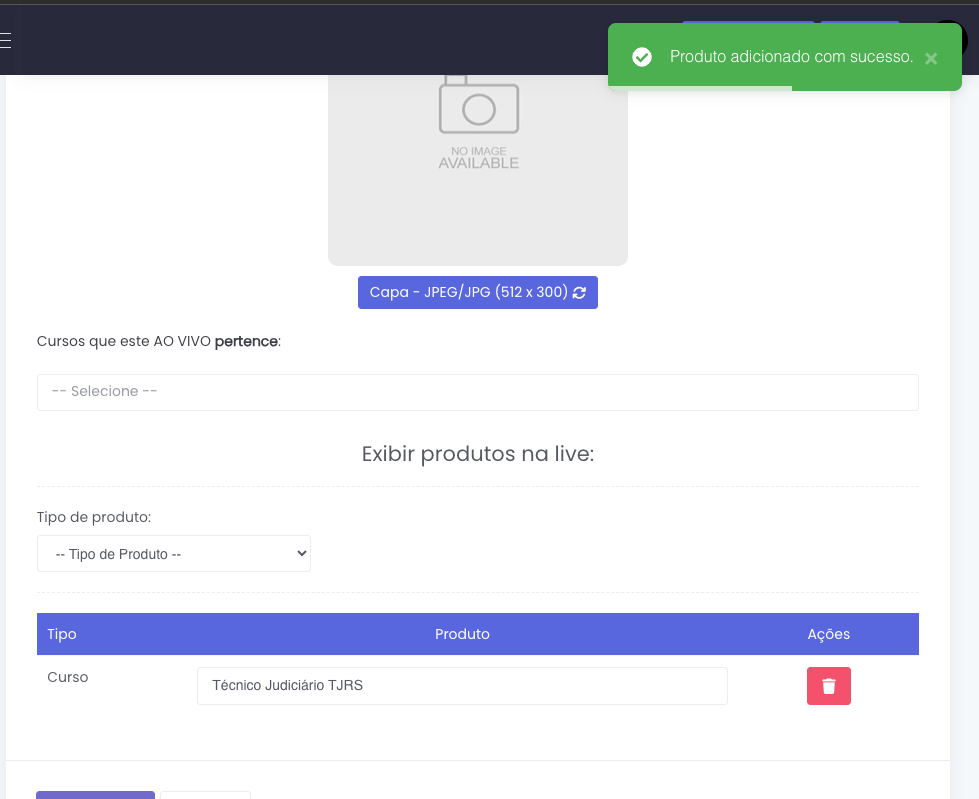Click the Capa JPEG/JPG upload button
This screenshot has height=799, width=979.
pos(477,292)
